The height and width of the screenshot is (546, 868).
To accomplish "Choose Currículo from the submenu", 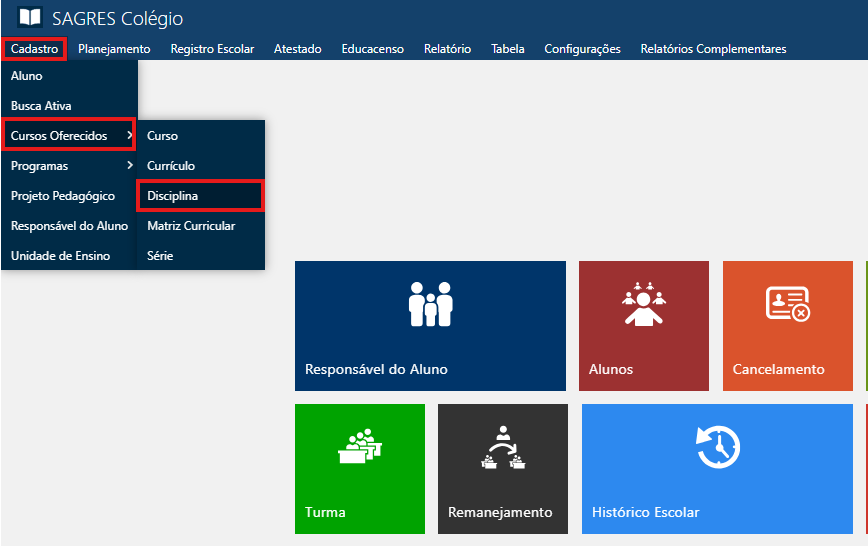I will click(x=201, y=166).
